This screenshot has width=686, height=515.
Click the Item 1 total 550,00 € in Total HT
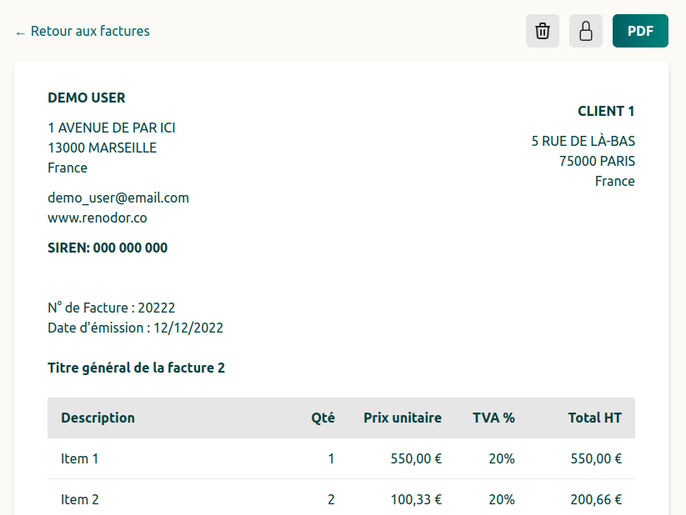click(596, 459)
